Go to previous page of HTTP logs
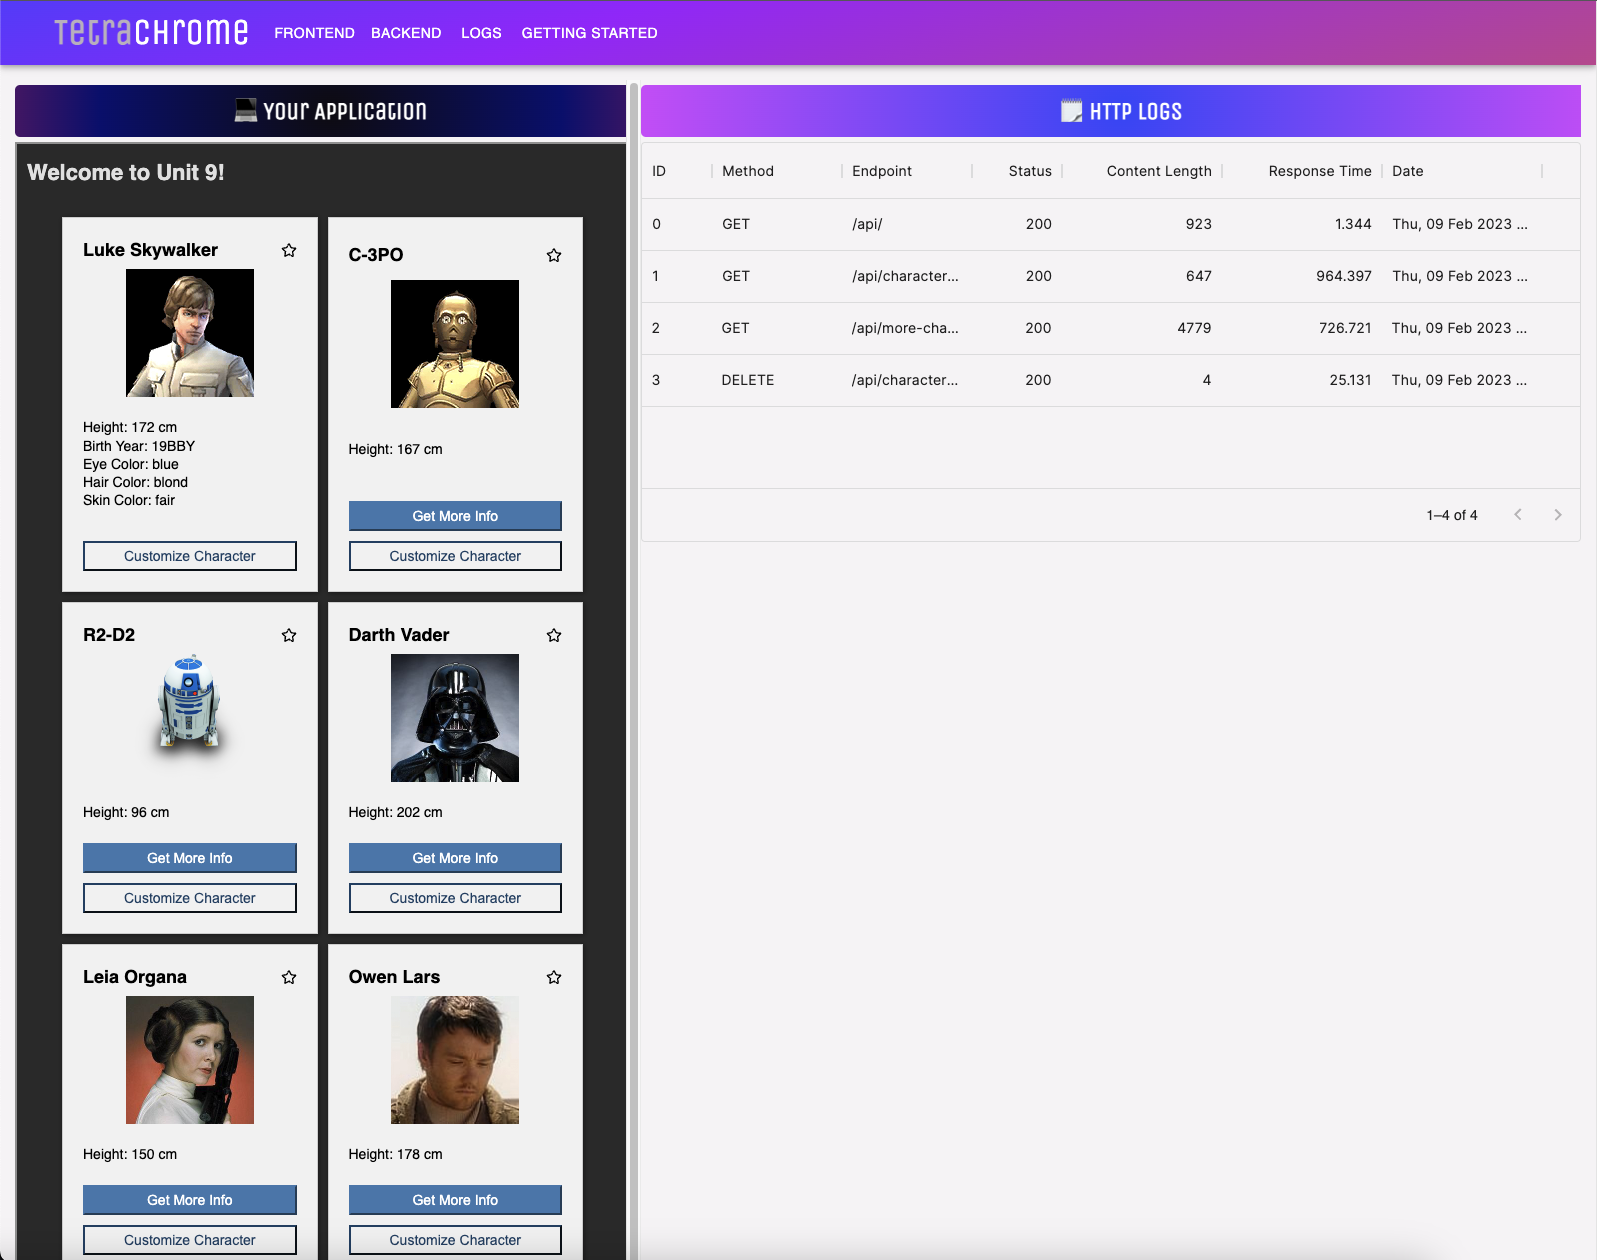This screenshot has height=1260, width=1597. coord(1518,515)
